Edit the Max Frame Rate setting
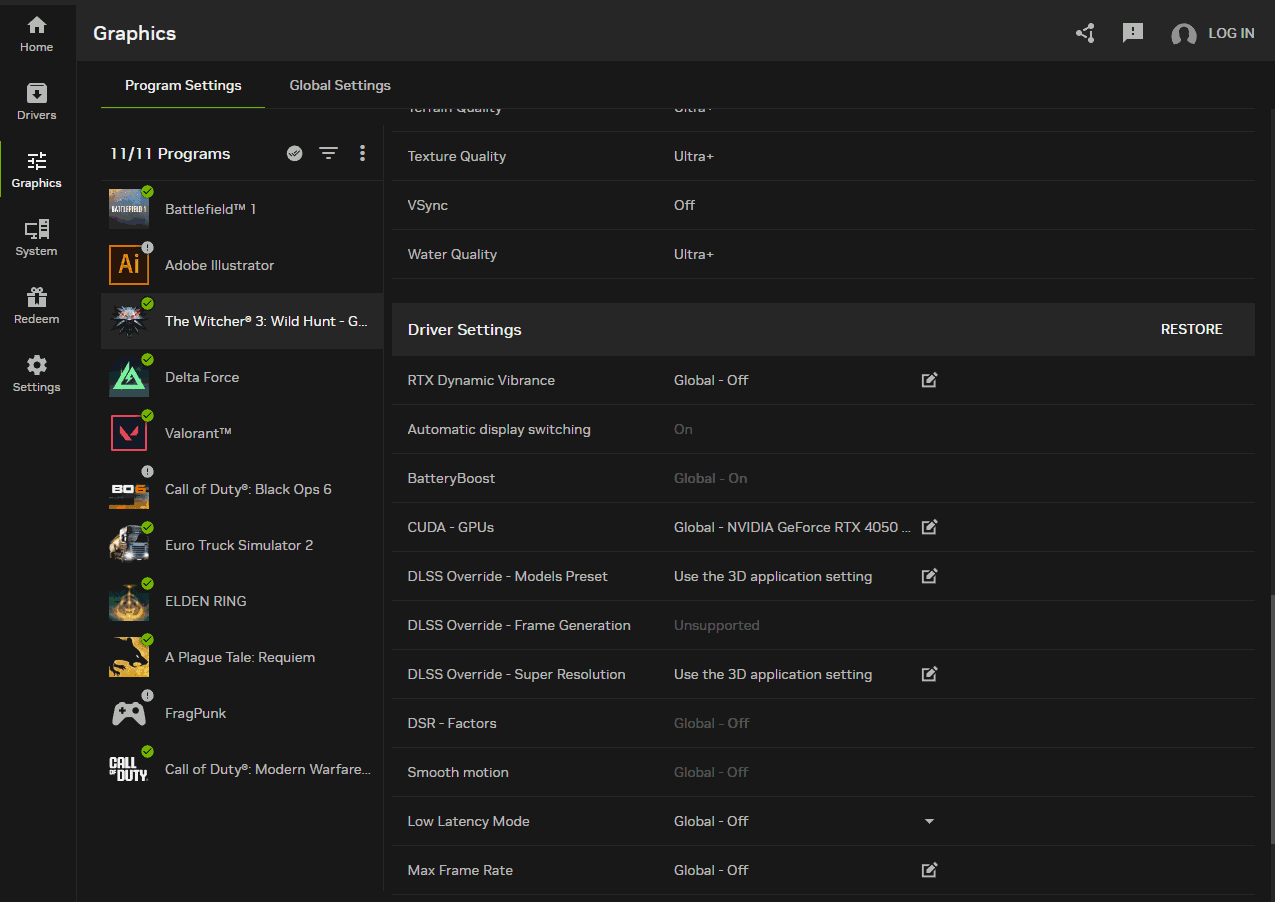1275x902 pixels. pyautogui.click(x=929, y=870)
